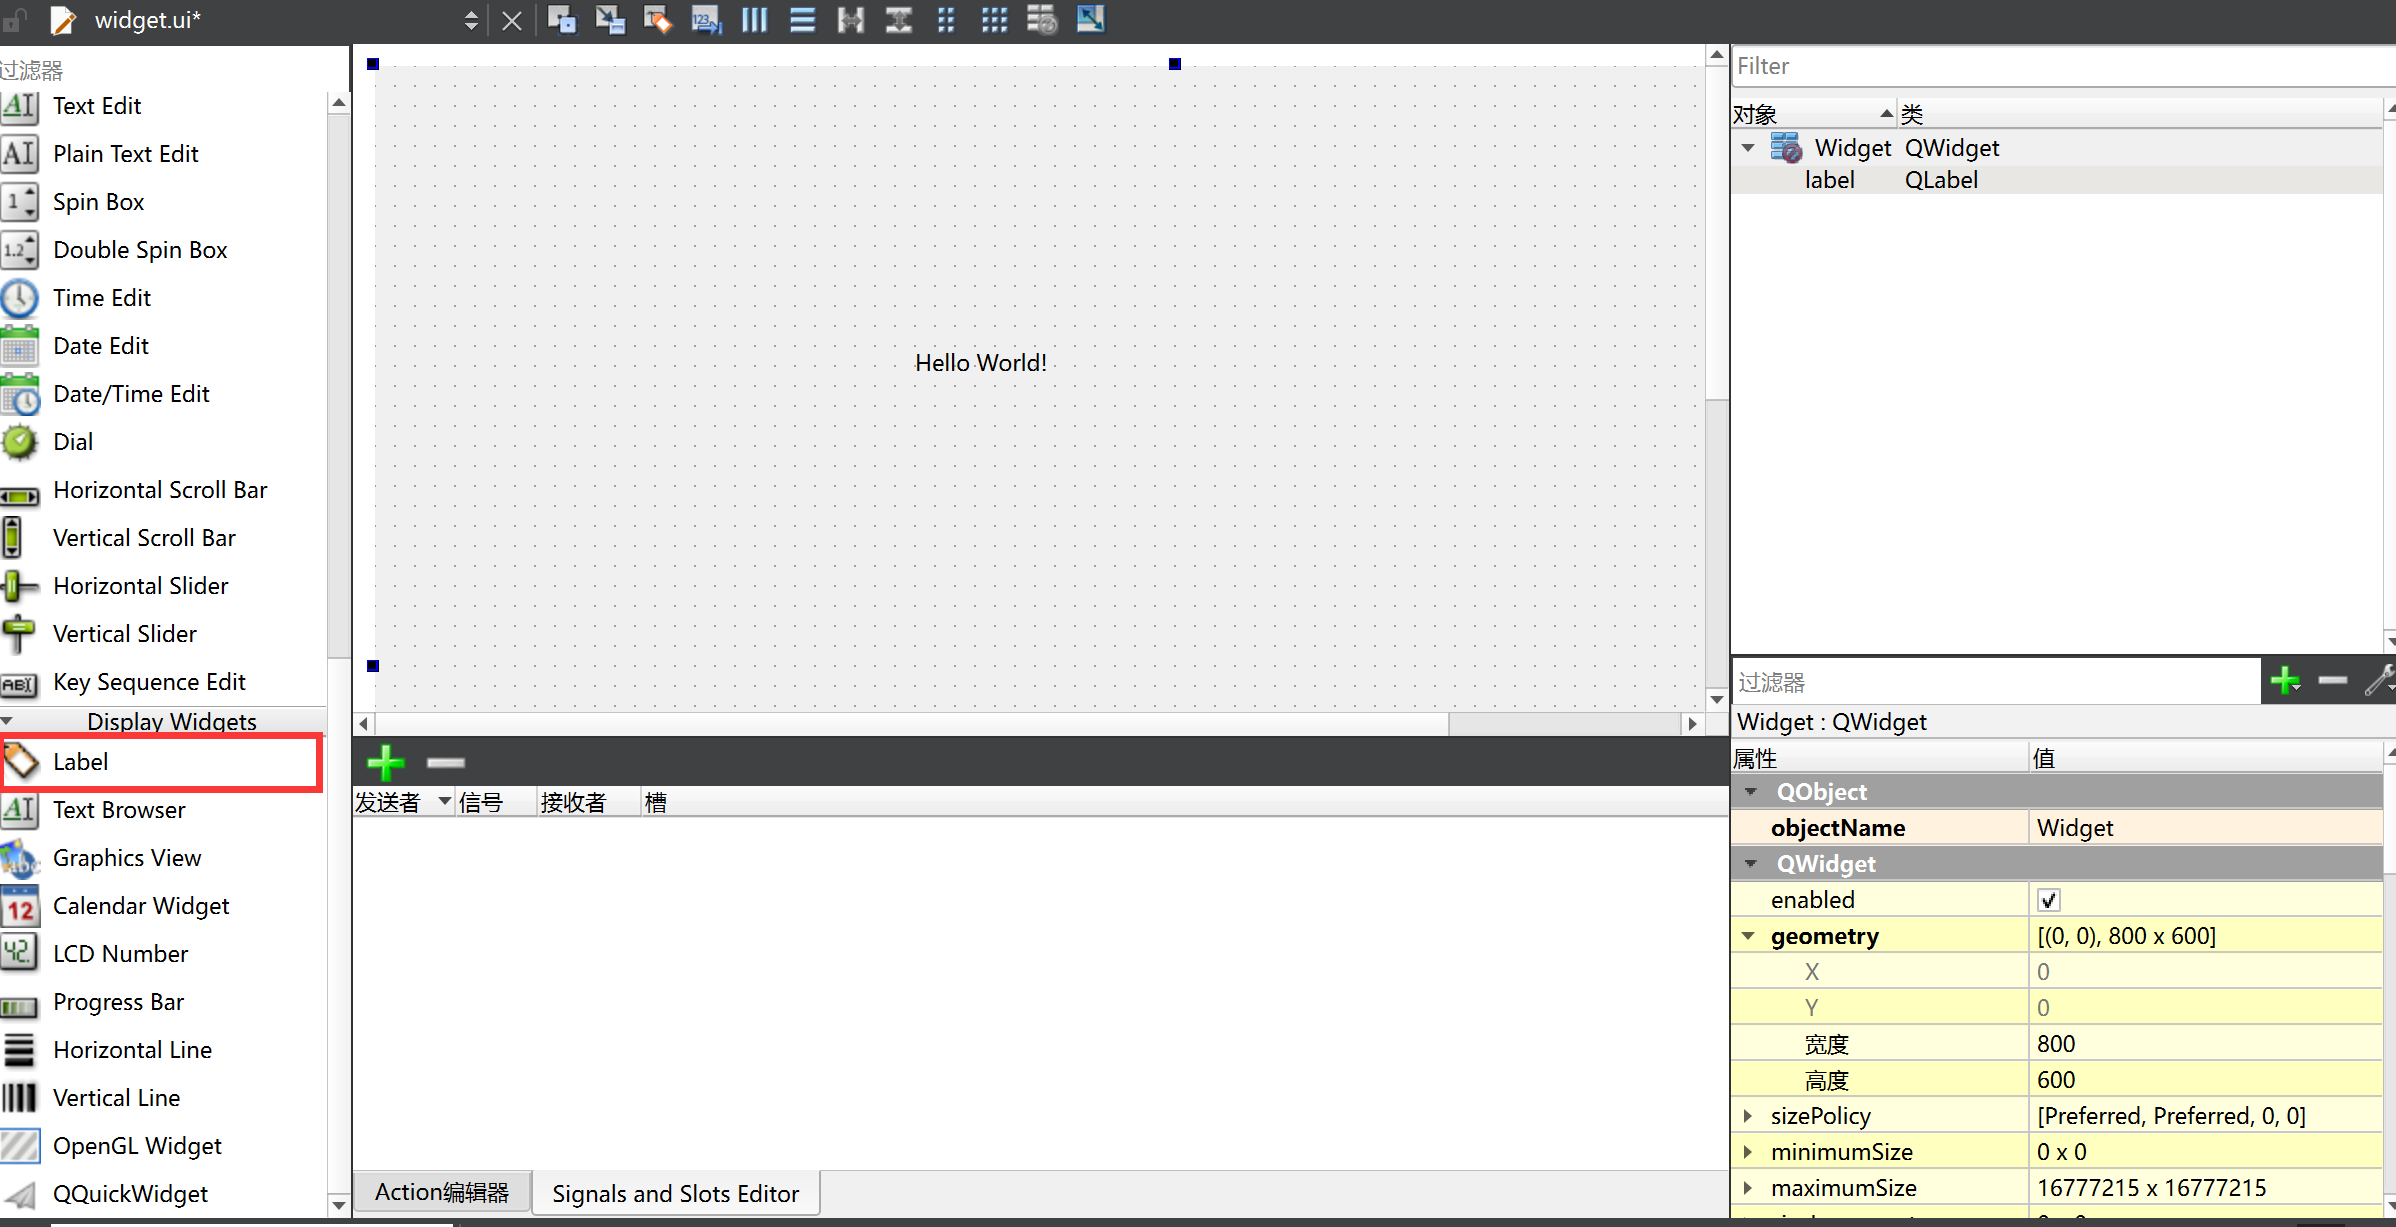2396x1227 pixels.
Task: Open Signals and Slots Editor tab
Action: (x=675, y=1193)
